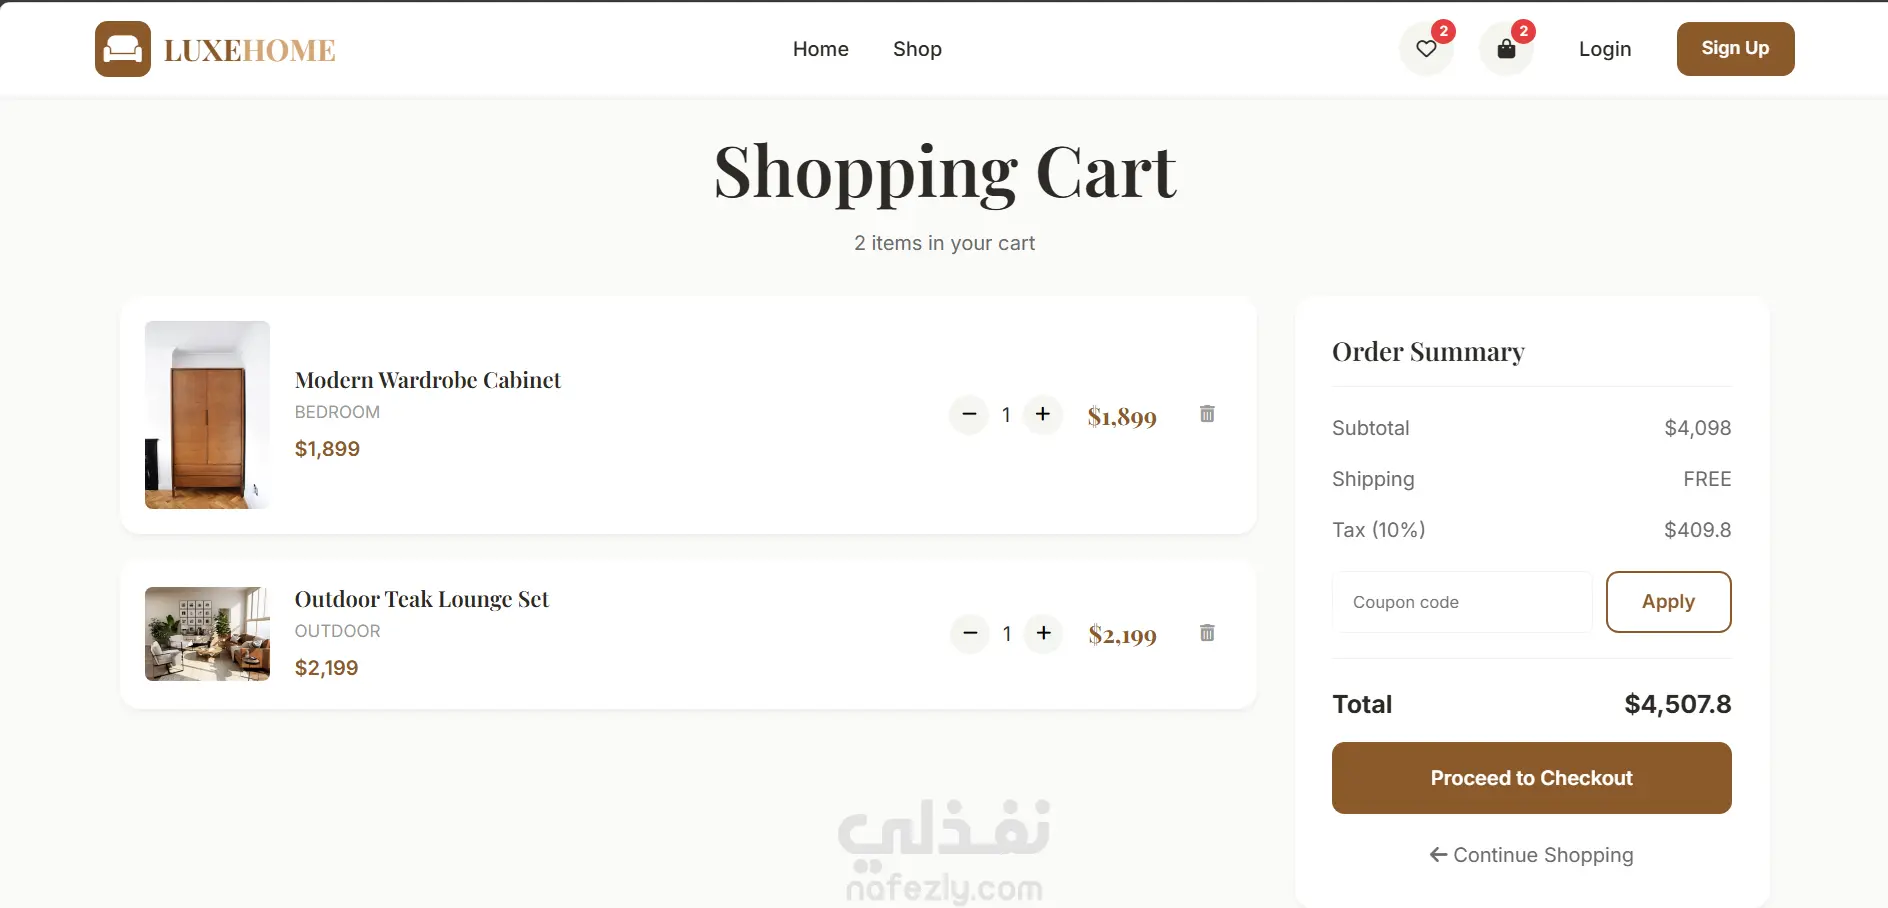
Task: Follow the Continue Shopping link
Action: coord(1531,855)
